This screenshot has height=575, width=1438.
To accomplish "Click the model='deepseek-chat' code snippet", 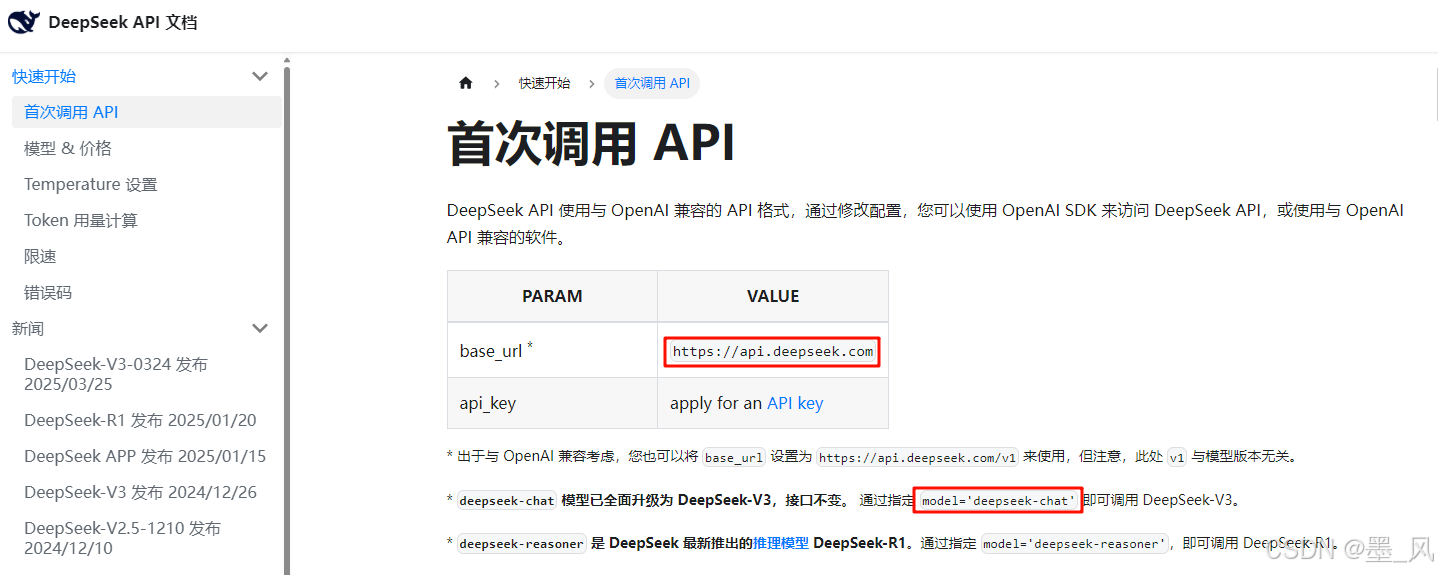I will (998, 500).
